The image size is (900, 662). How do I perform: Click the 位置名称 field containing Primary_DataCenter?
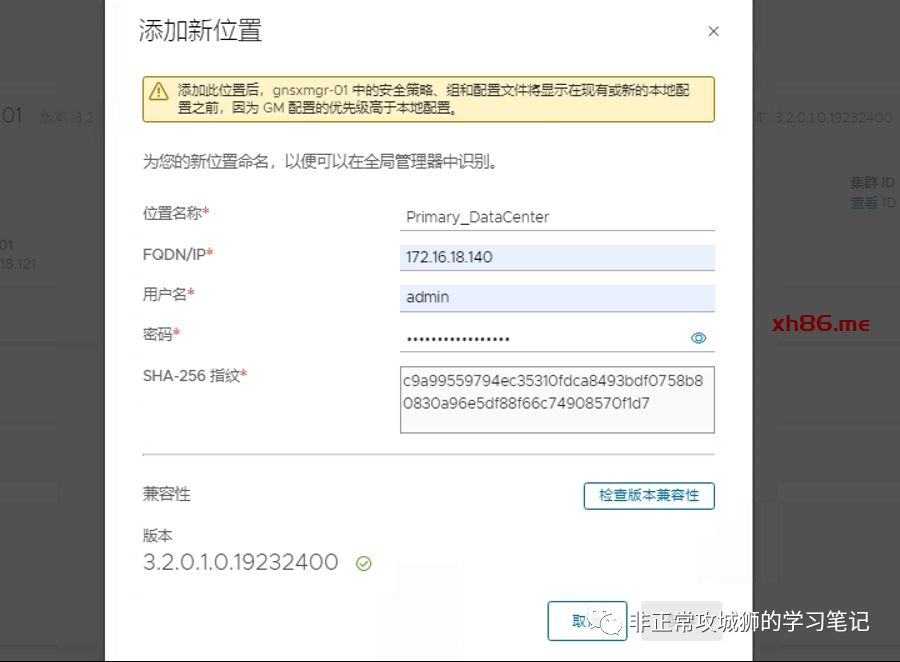(556, 217)
